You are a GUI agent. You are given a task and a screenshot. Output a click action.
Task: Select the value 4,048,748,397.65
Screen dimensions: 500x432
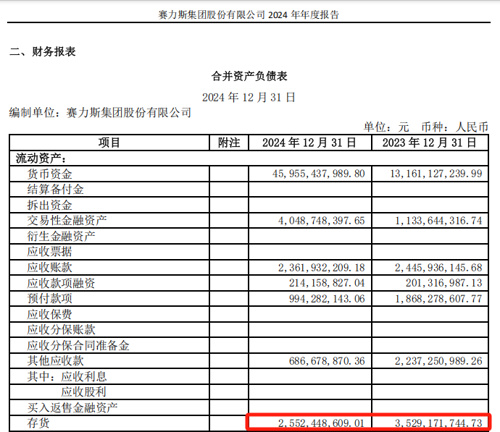(322, 221)
